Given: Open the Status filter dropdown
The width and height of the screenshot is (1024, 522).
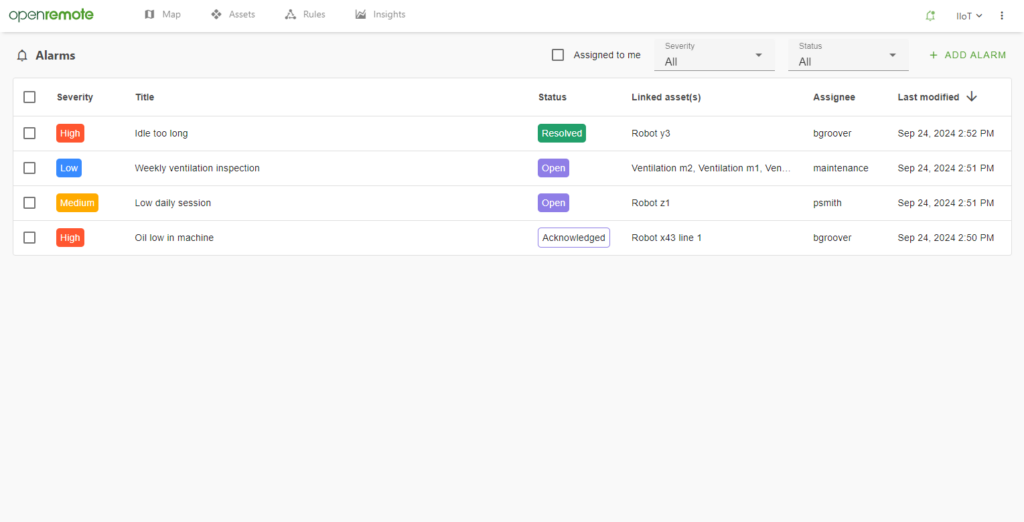Looking at the screenshot, I should [x=848, y=55].
